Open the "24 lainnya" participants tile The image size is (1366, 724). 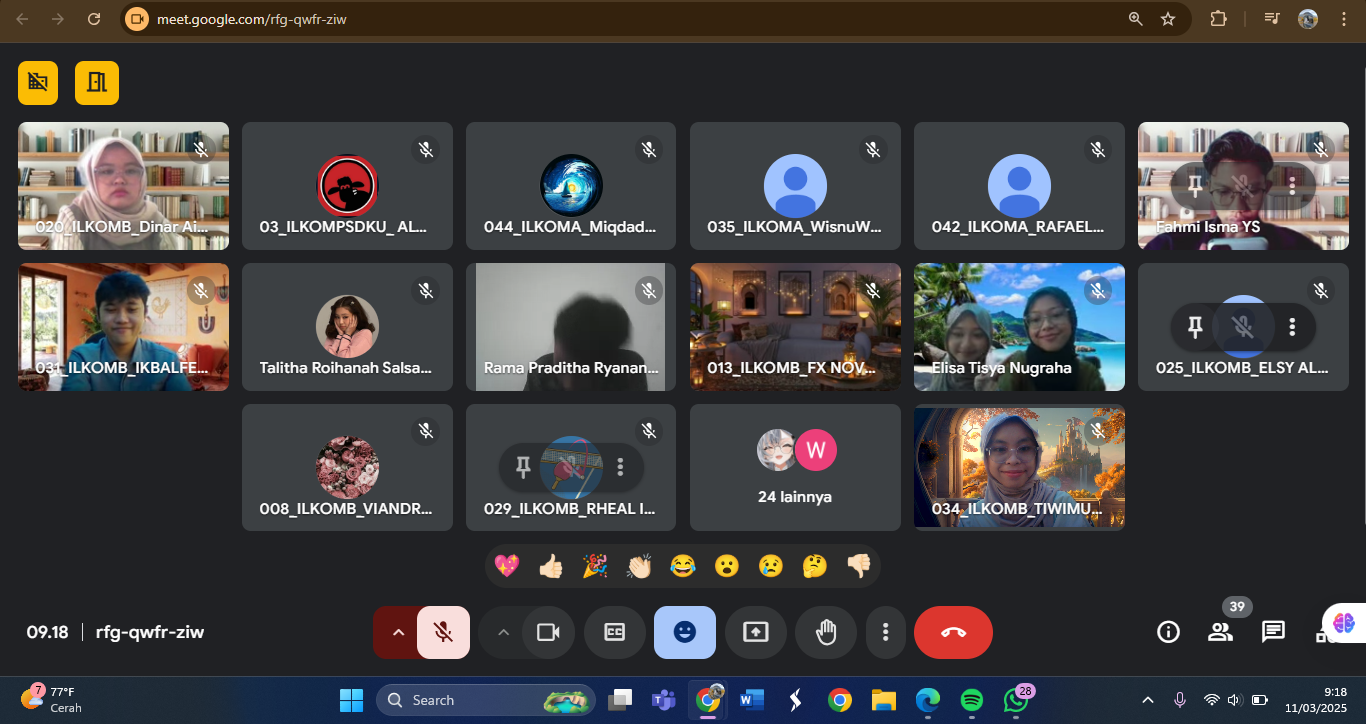click(x=794, y=467)
